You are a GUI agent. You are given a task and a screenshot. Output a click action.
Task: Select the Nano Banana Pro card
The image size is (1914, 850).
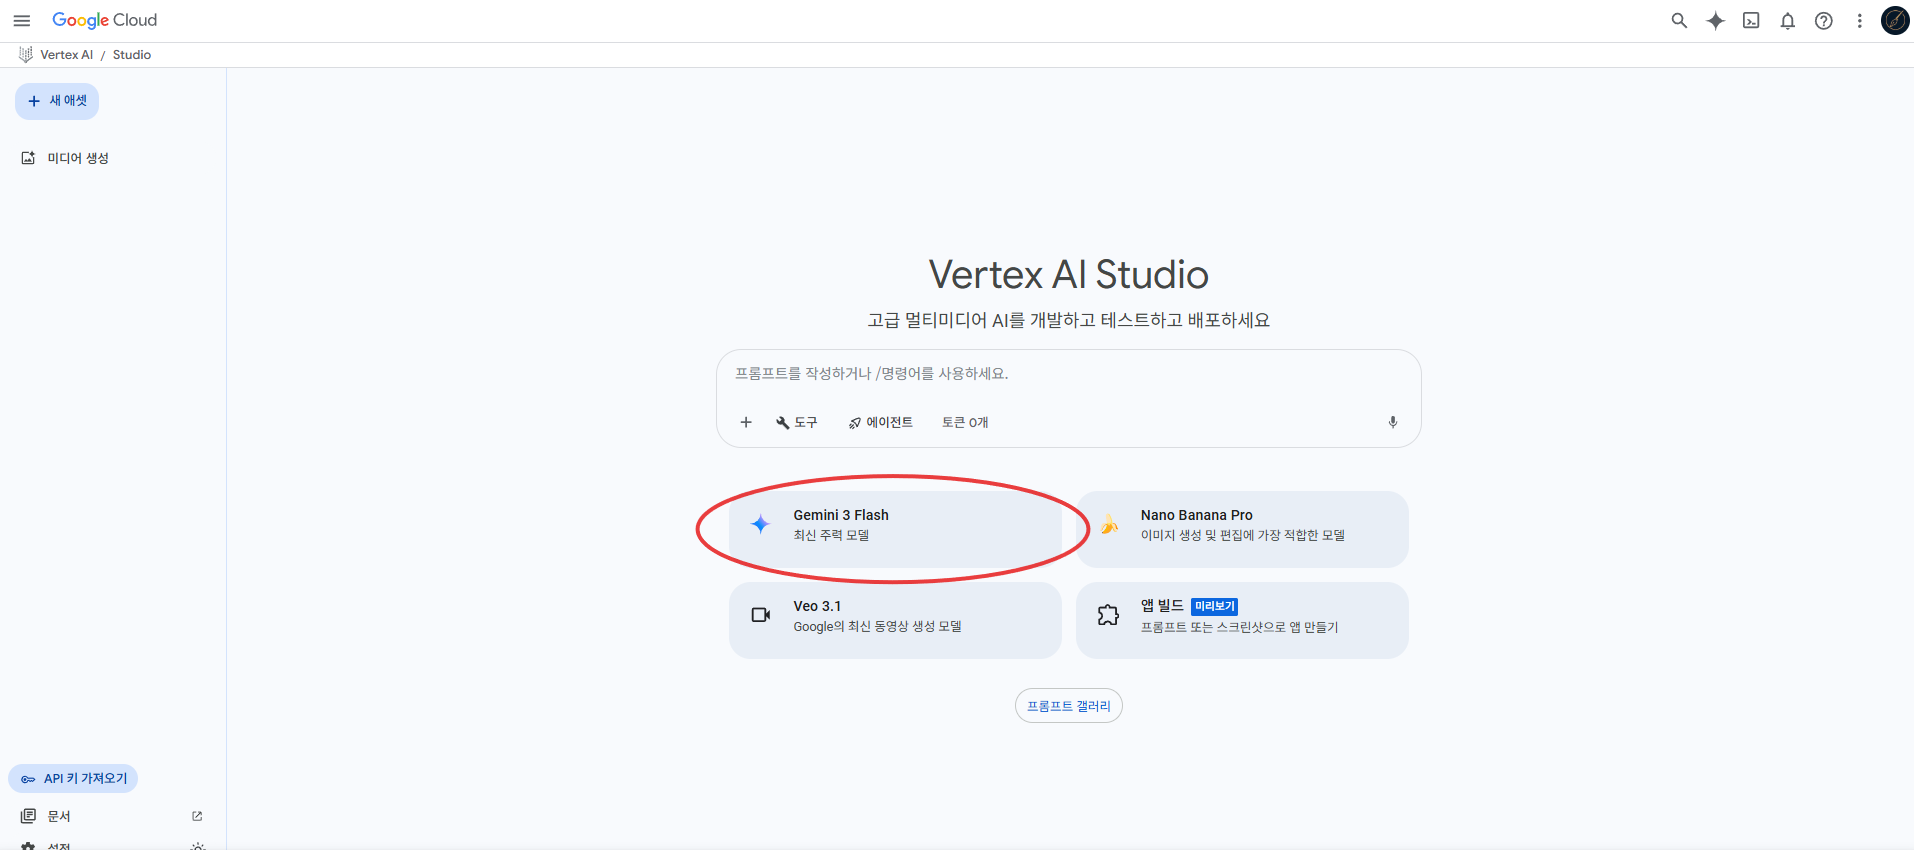(x=1242, y=529)
